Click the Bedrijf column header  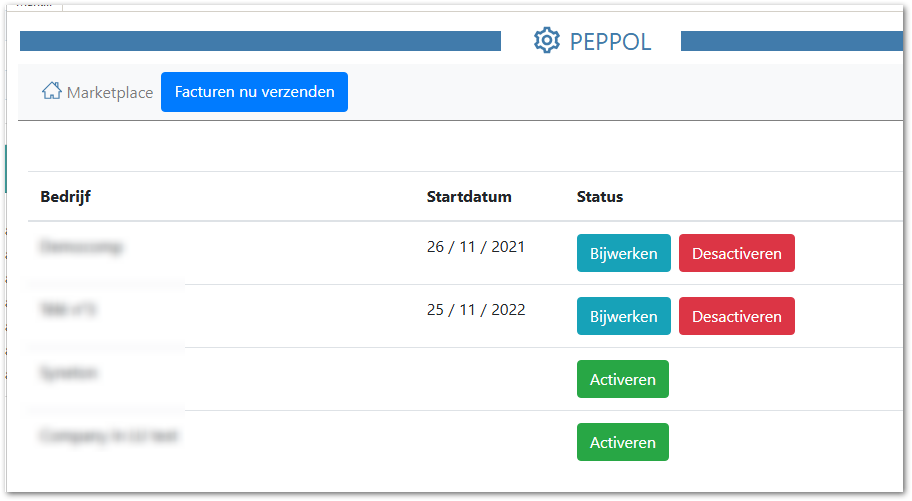point(65,197)
